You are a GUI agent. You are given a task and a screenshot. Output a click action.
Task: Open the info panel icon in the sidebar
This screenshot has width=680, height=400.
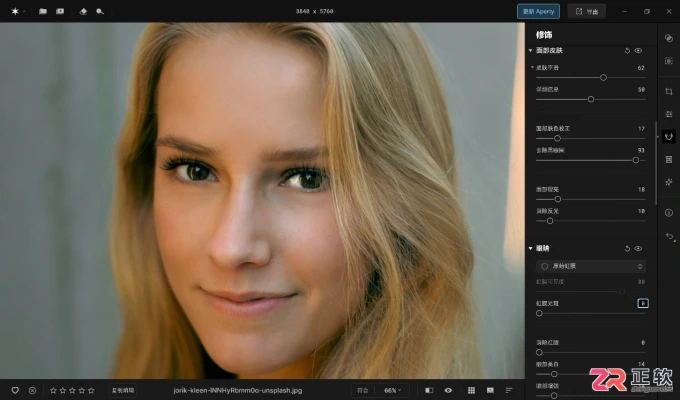(669, 213)
